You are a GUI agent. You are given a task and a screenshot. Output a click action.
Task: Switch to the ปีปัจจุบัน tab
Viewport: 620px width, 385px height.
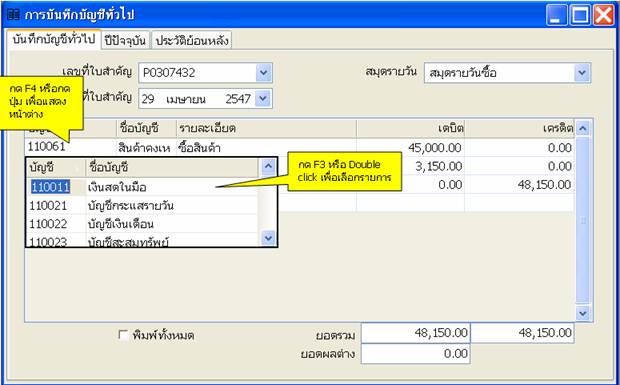125,40
